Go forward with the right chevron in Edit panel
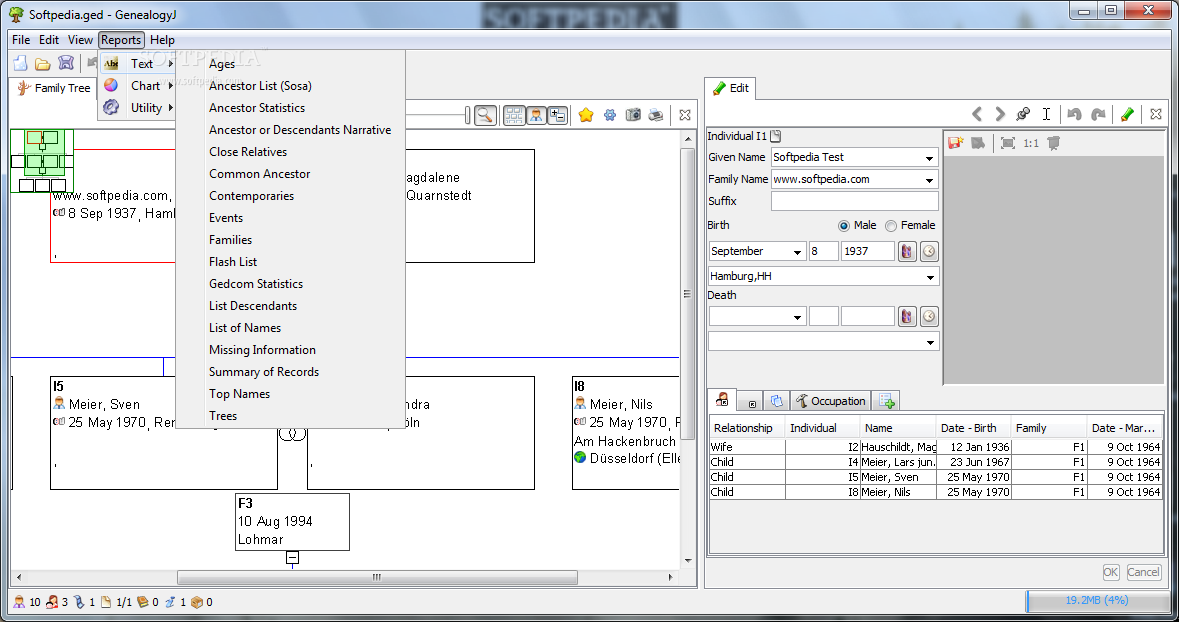 coord(999,114)
